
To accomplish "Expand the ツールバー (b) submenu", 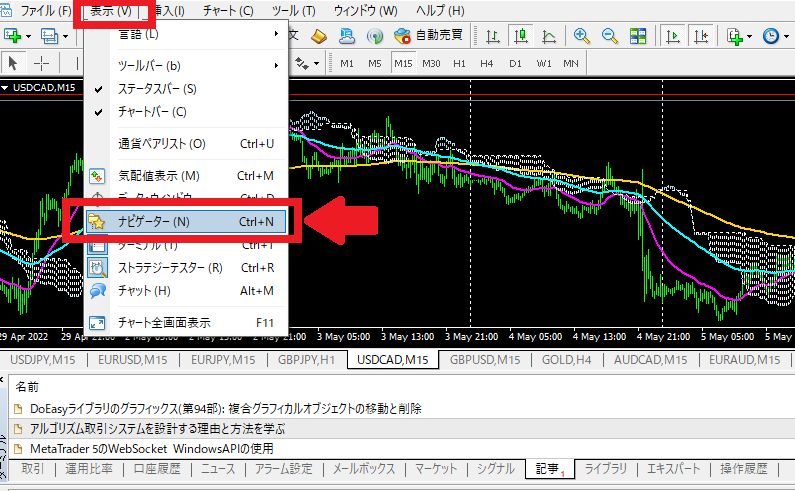I will pyautogui.click(x=186, y=65).
